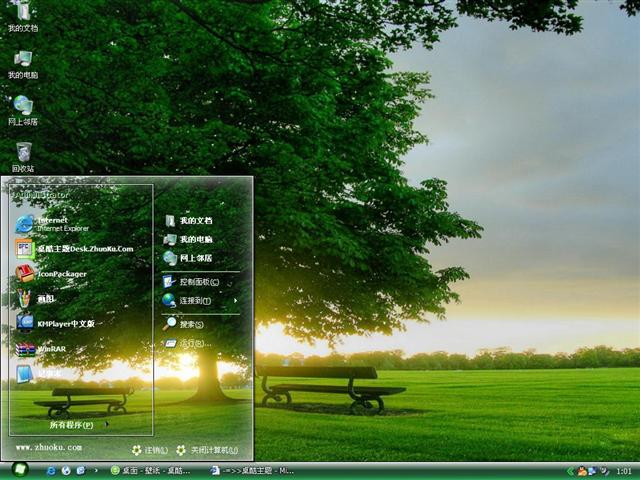
Task: Open 我的电脑 desktop icon
Action: pos(23,63)
